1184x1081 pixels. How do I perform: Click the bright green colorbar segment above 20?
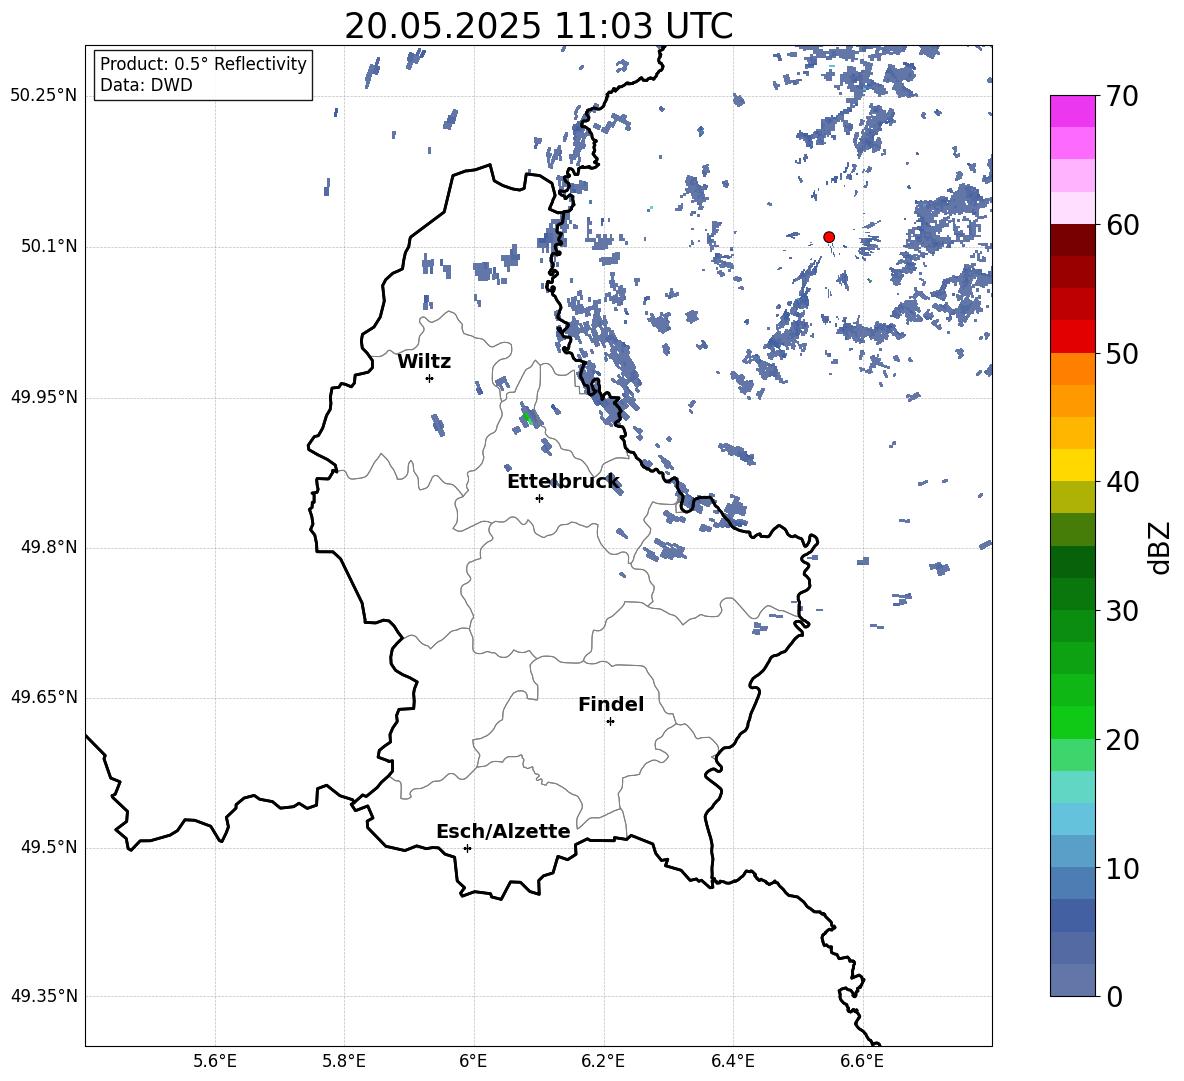[1072, 722]
